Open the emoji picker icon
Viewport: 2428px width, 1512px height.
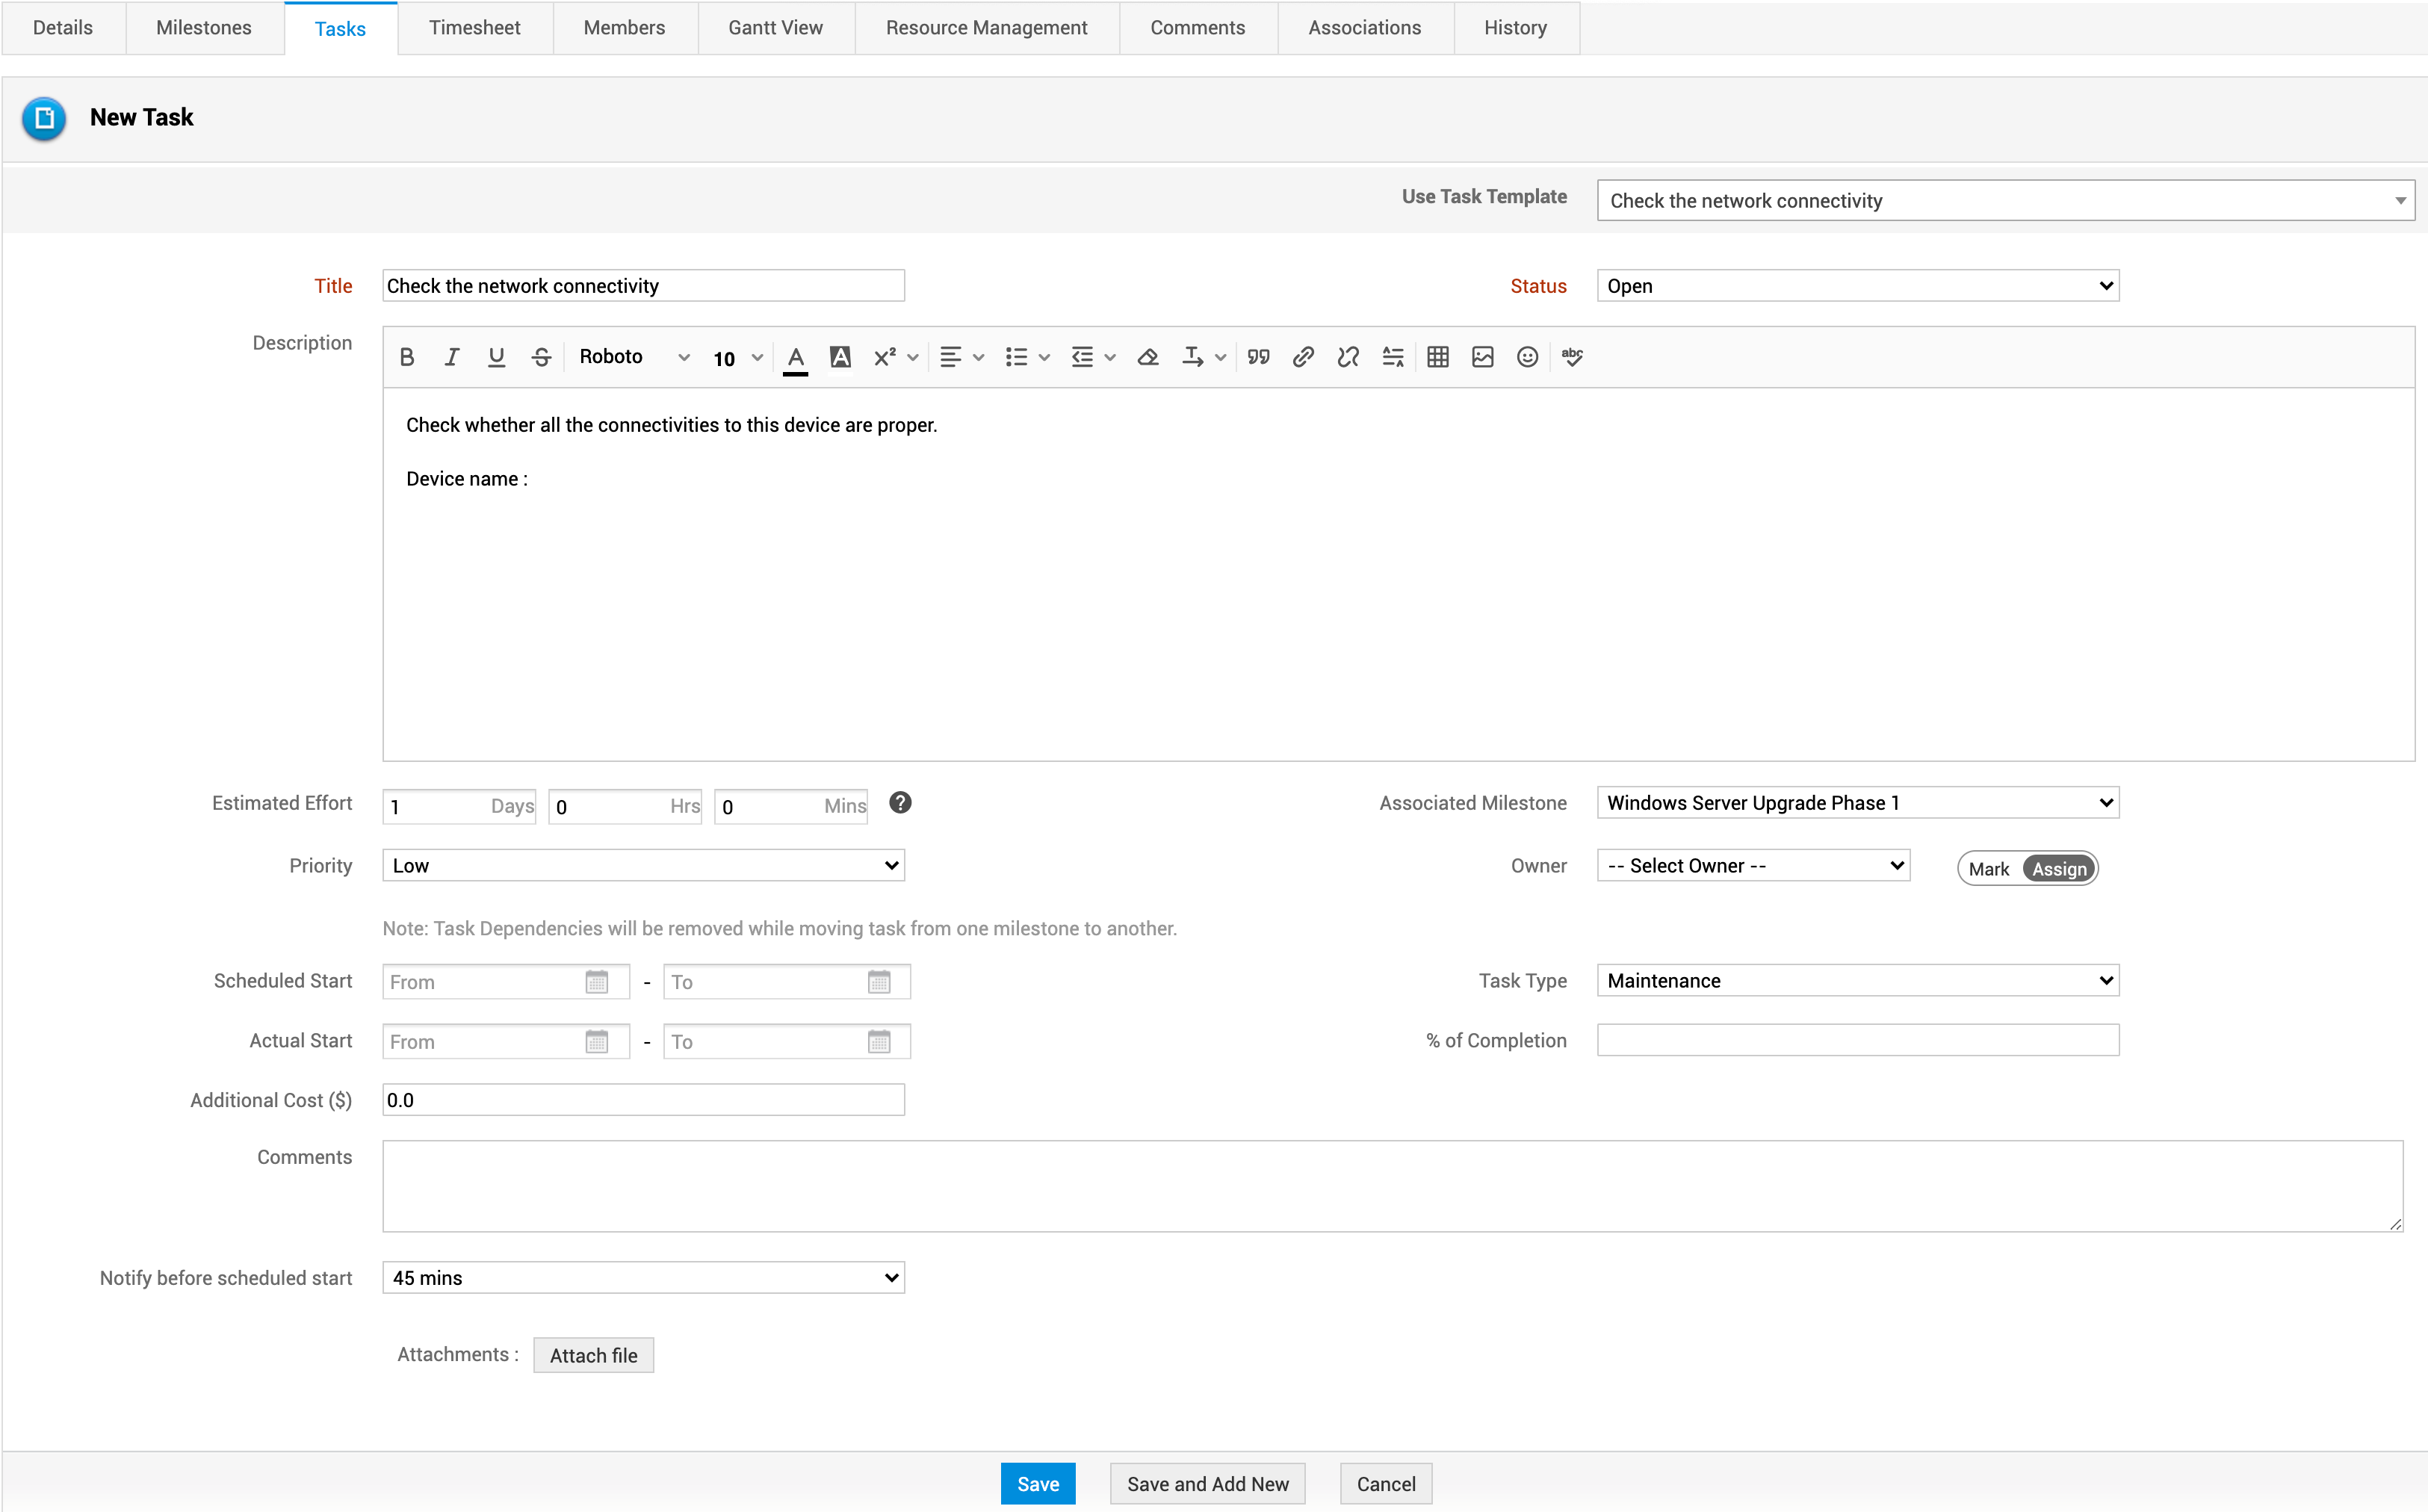coord(1526,357)
